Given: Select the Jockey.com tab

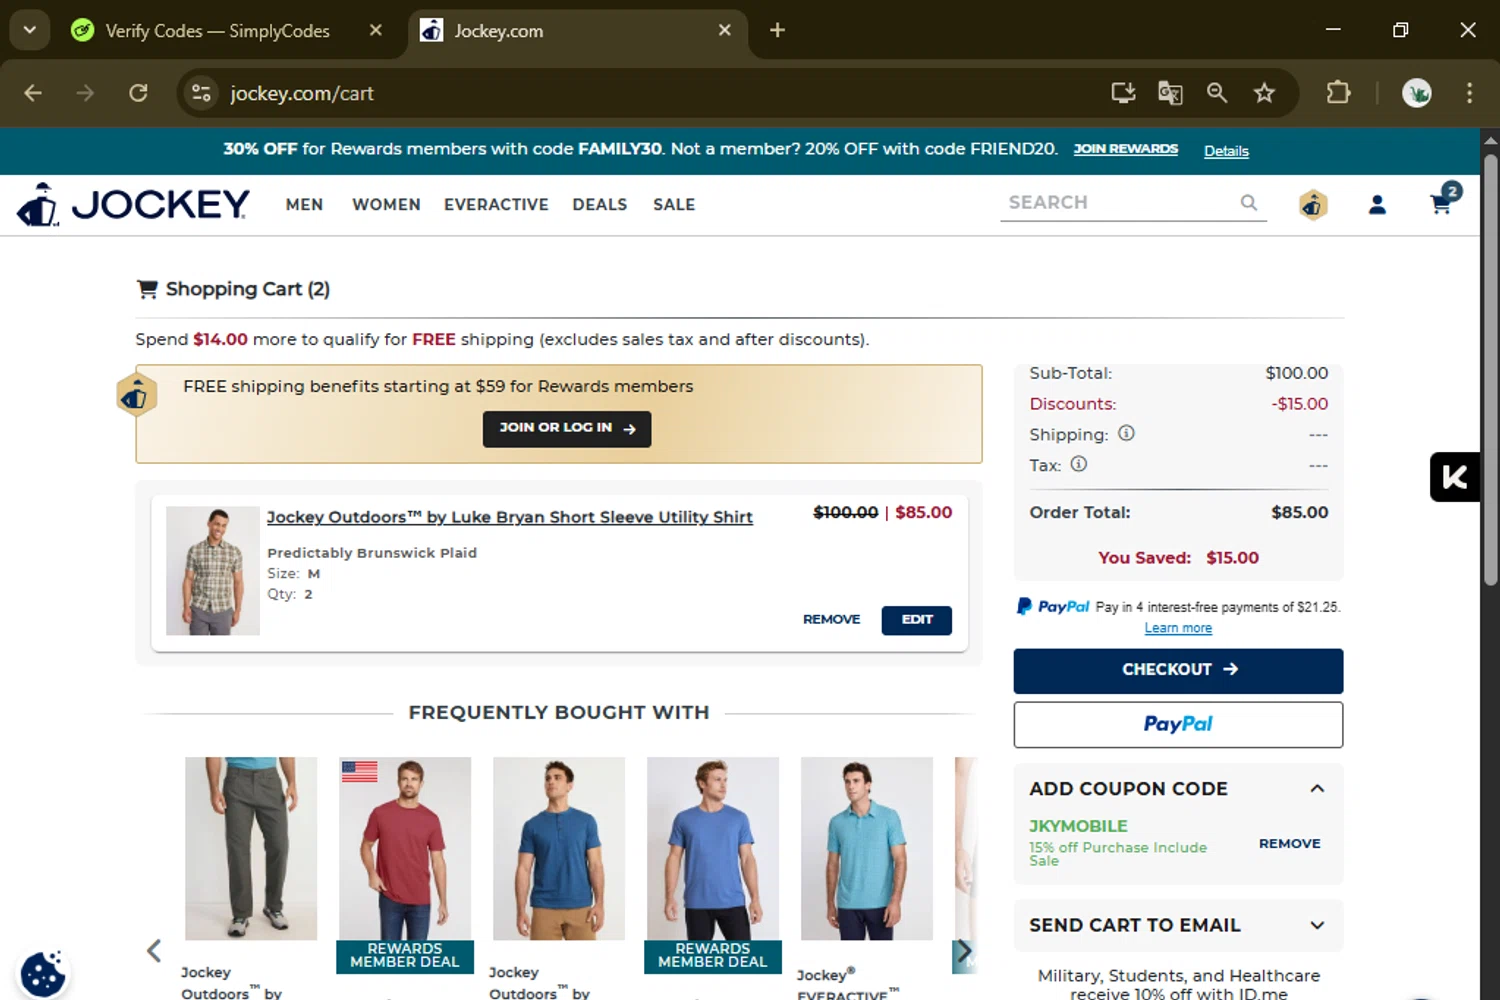Looking at the screenshot, I should [x=577, y=31].
